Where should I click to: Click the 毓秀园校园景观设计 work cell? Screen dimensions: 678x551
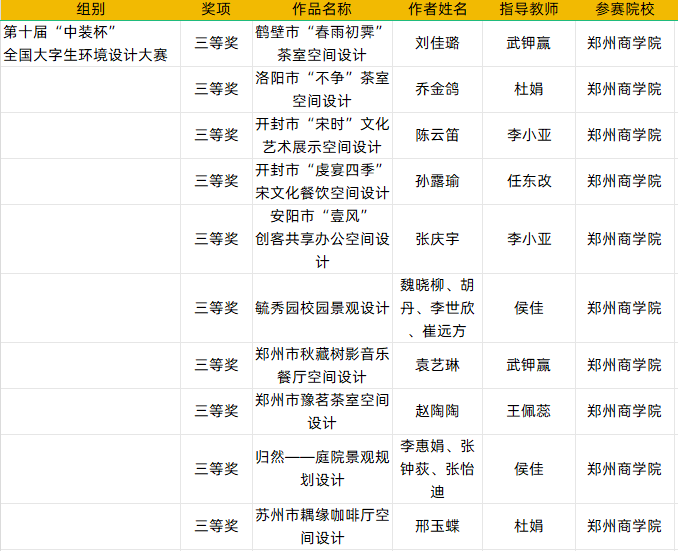(321, 308)
